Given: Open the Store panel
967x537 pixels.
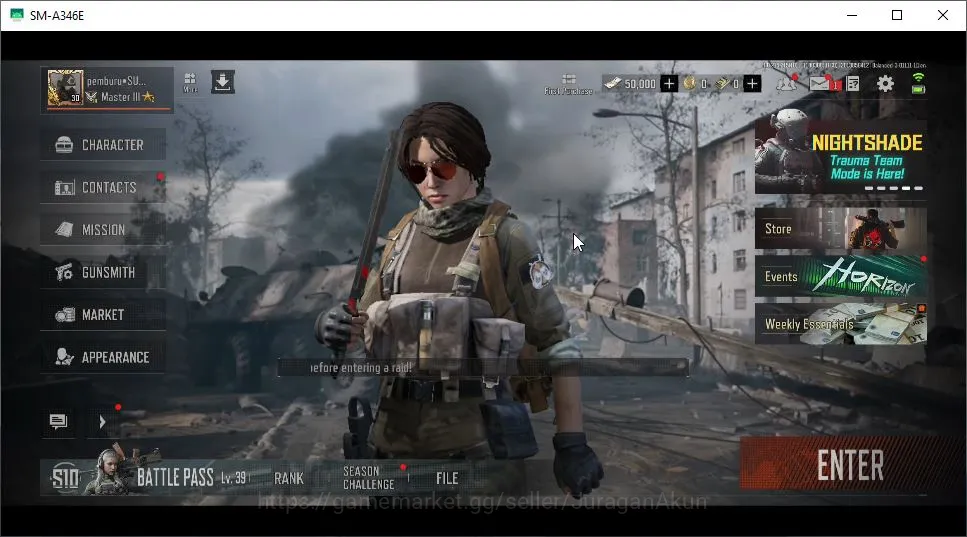Looking at the screenshot, I should point(841,229).
